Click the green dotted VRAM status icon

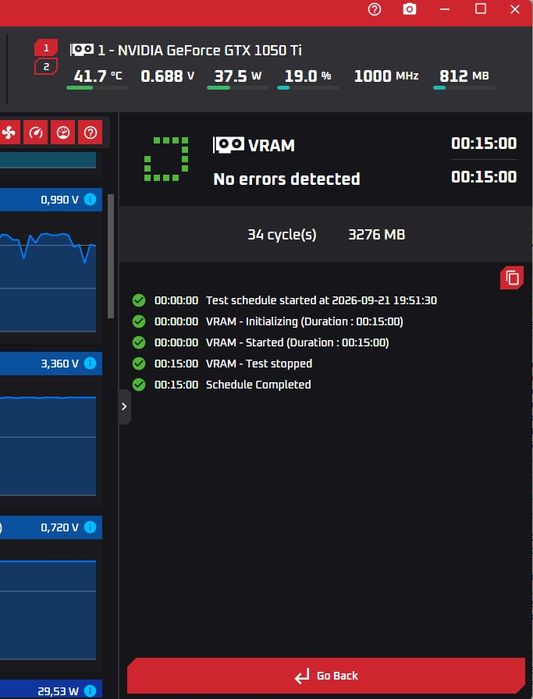tap(166, 159)
